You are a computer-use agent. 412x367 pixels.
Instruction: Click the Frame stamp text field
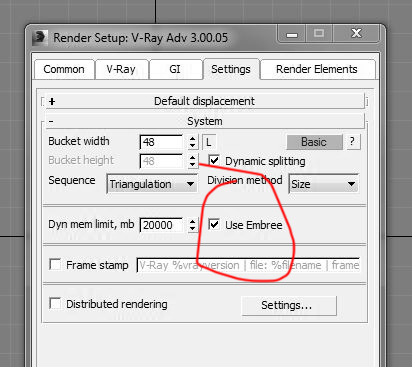click(x=248, y=265)
